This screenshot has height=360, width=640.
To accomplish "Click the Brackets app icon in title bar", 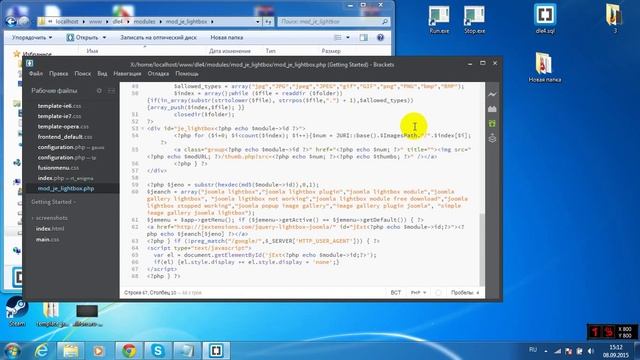I will click(x=30, y=63).
